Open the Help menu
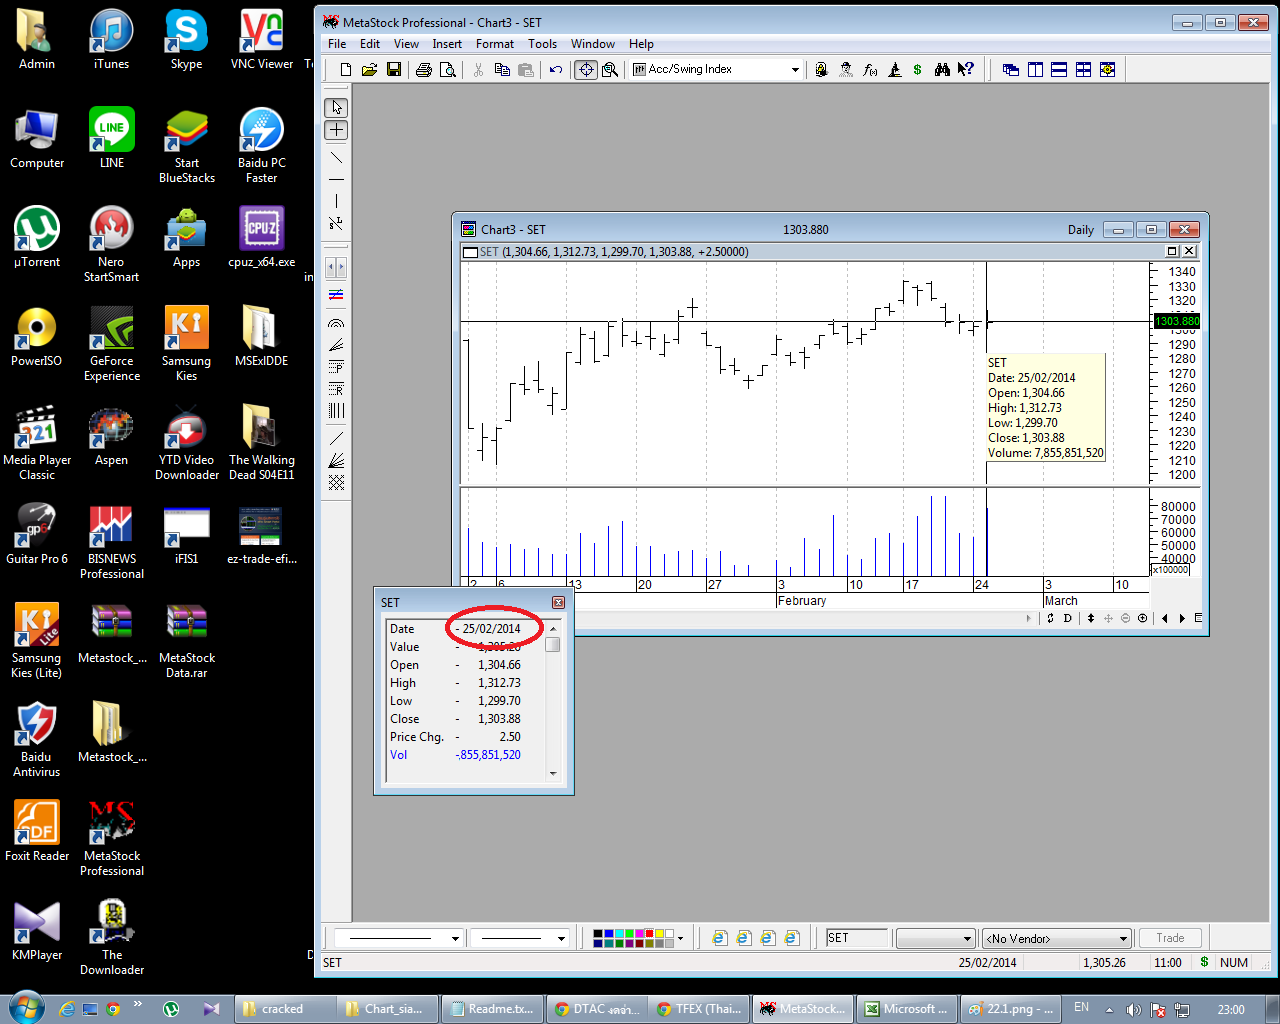This screenshot has height=1024, width=1280. pyautogui.click(x=641, y=44)
